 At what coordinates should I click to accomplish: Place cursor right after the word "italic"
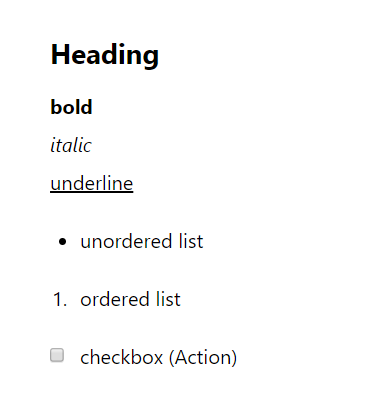point(92,145)
